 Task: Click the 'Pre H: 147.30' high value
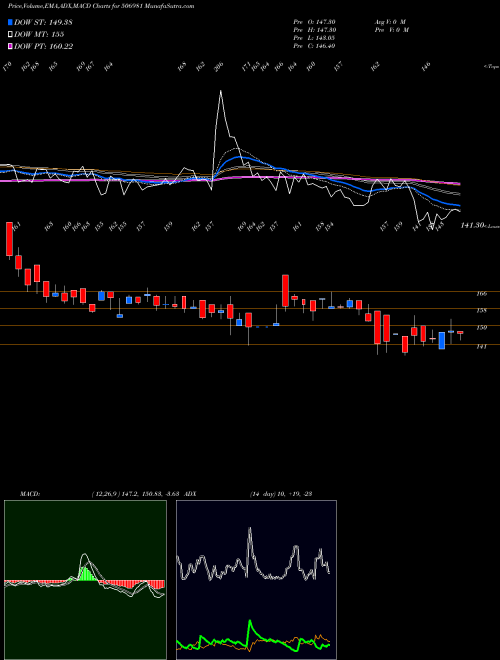click(314, 30)
